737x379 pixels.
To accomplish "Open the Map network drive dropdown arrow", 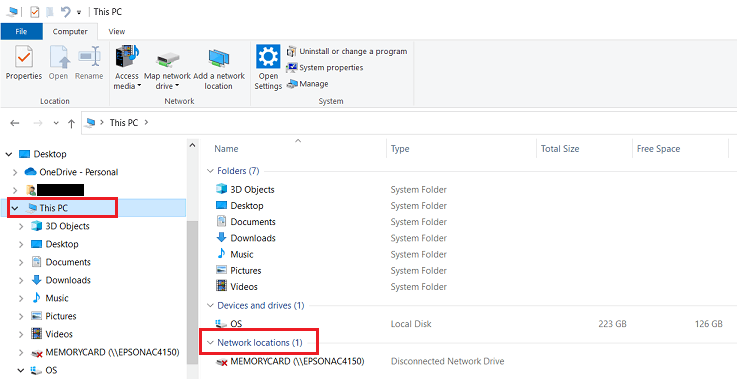I will pyautogui.click(x=177, y=86).
